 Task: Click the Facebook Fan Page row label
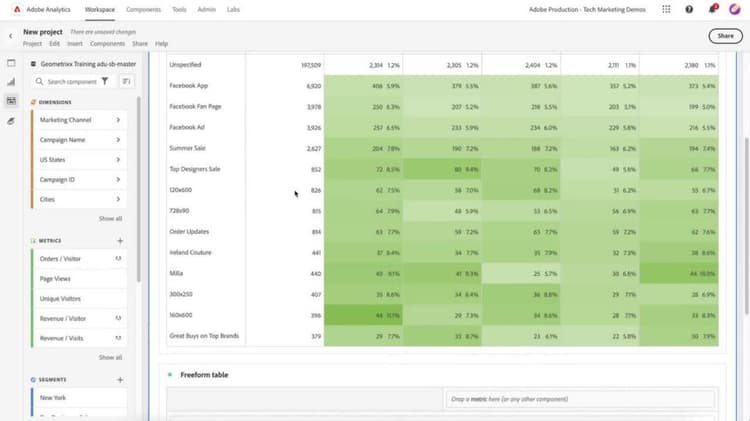pos(195,106)
